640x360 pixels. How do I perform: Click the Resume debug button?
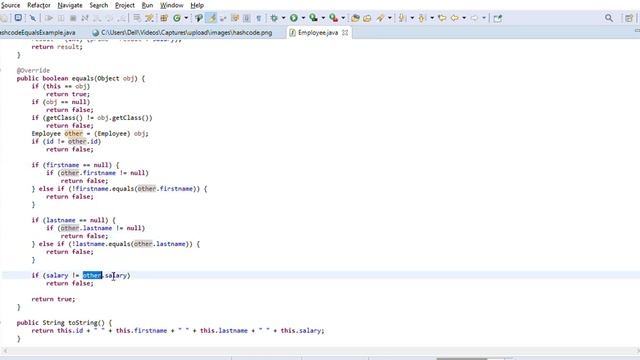pyautogui.click(x=49, y=18)
